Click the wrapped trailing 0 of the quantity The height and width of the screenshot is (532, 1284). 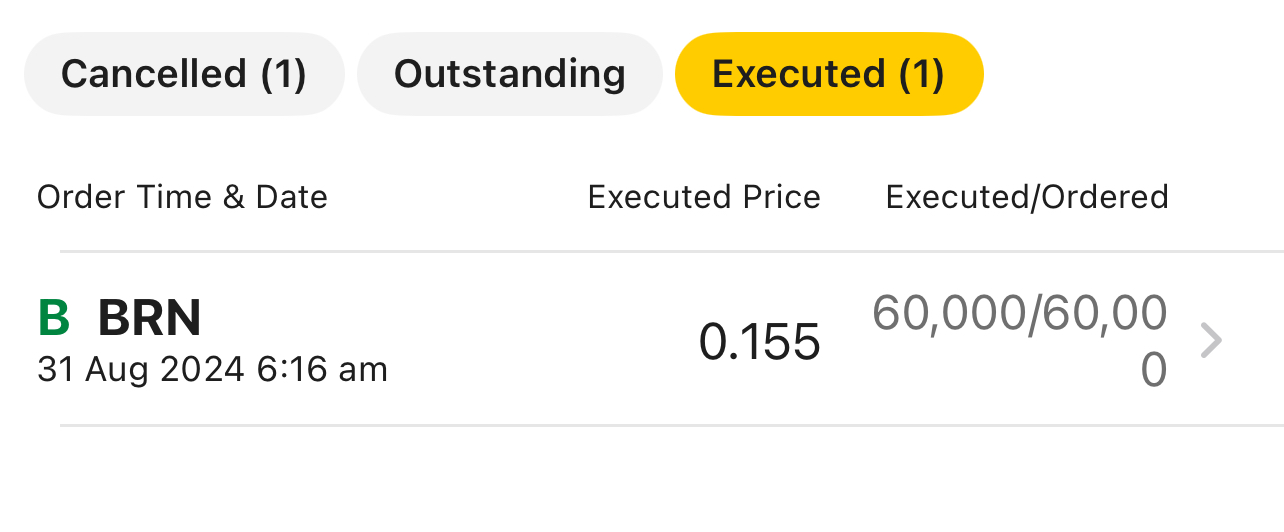1153,371
